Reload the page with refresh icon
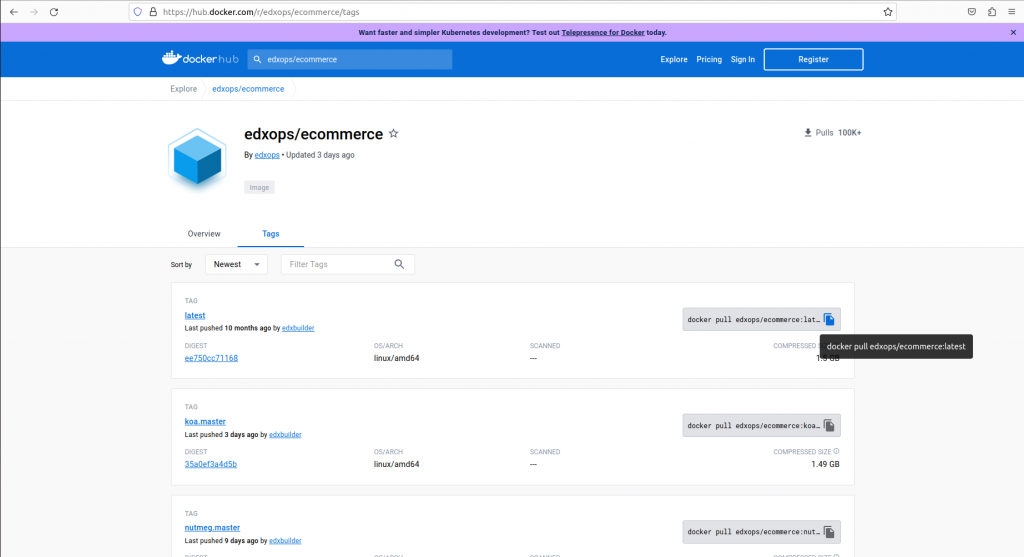 click(54, 12)
